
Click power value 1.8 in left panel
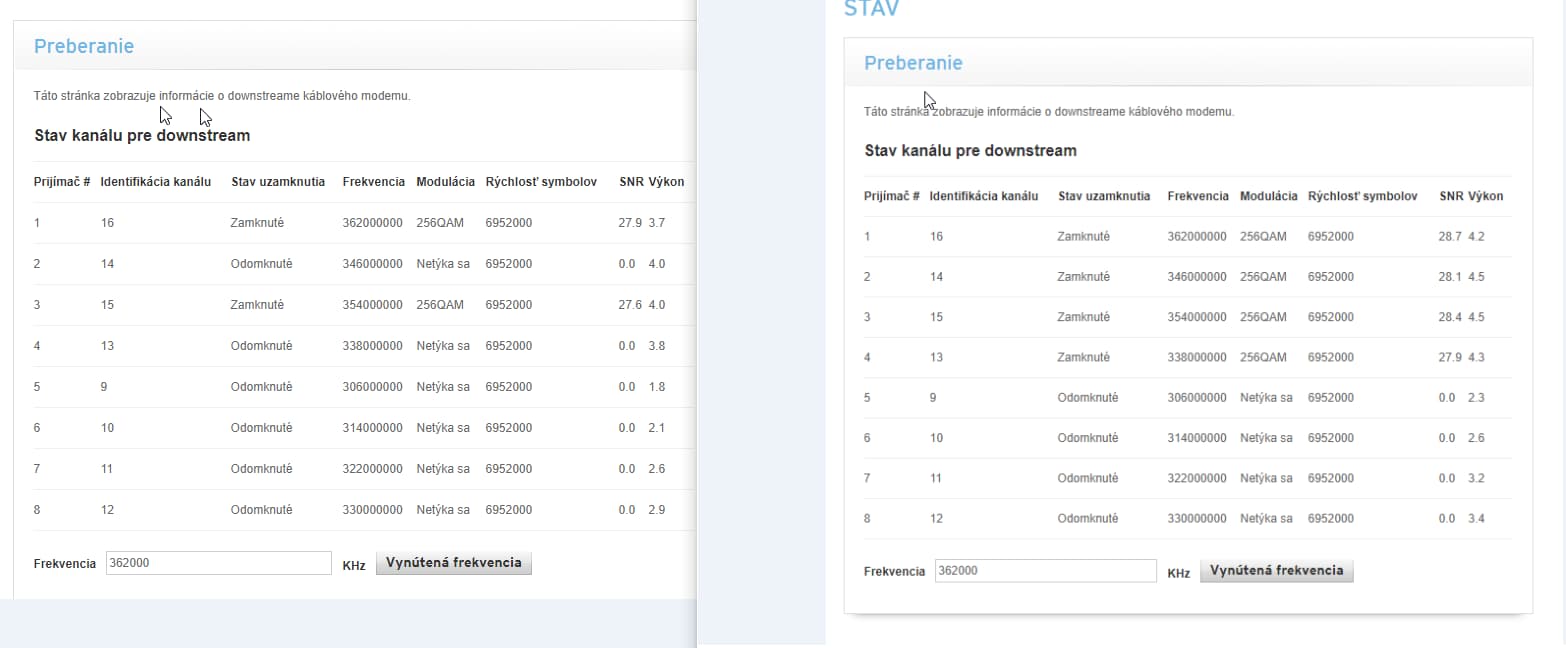(656, 387)
